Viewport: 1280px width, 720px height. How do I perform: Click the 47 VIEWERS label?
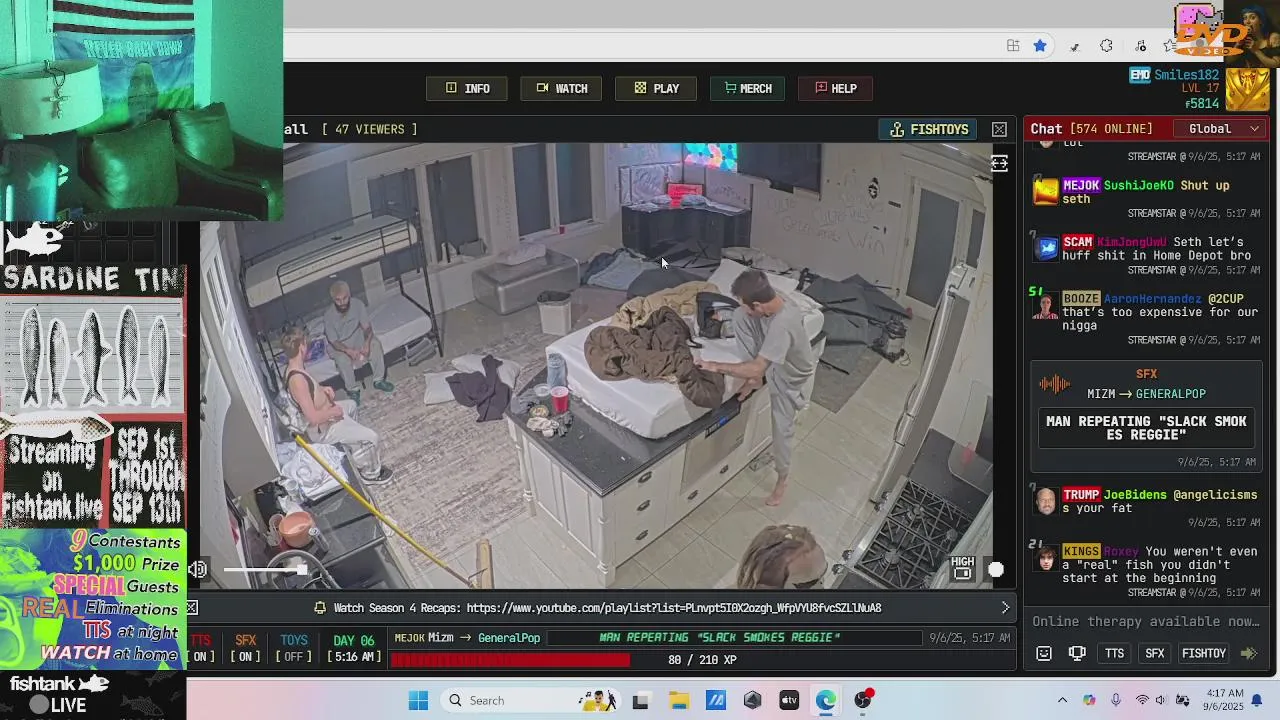(370, 129)
